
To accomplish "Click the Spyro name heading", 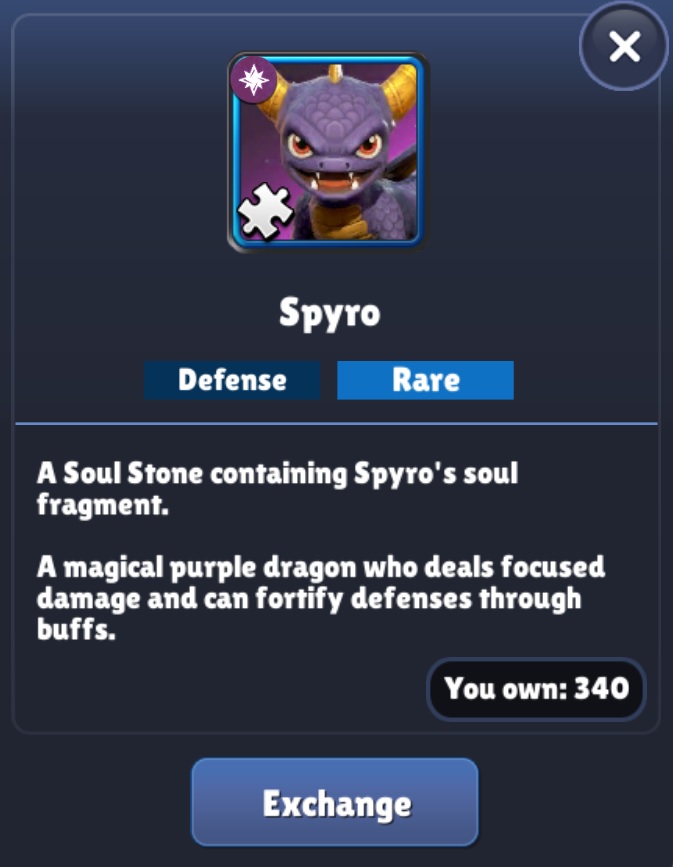I will pyautogui.click(x=330, y=313).
